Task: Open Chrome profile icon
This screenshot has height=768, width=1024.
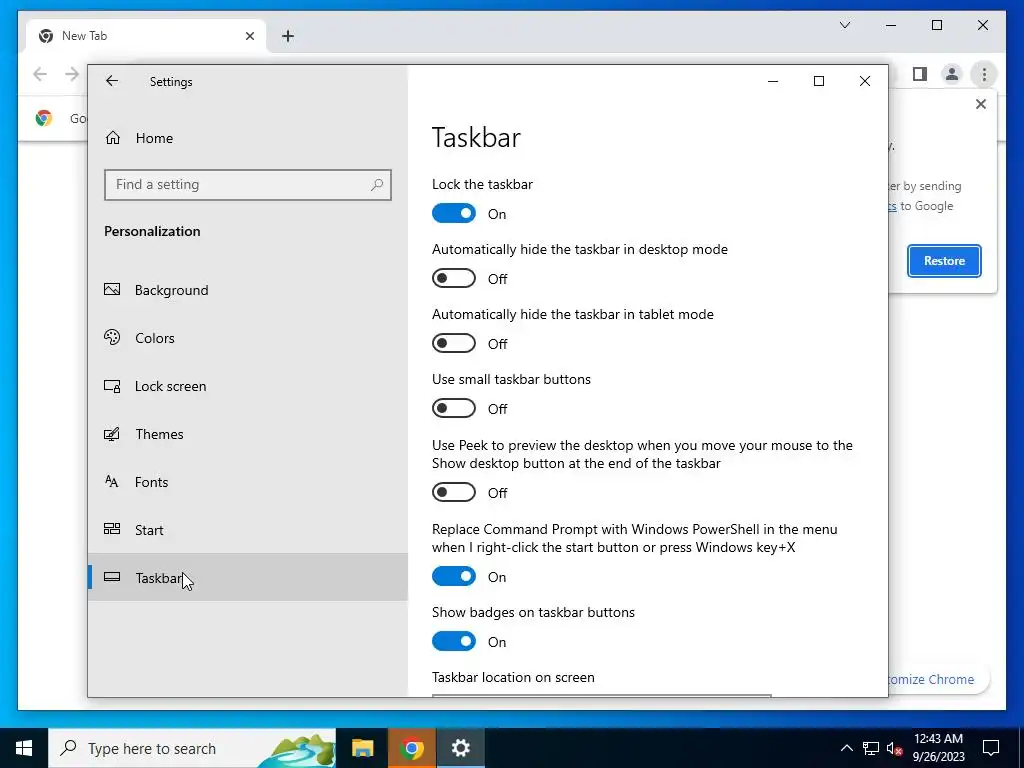Action: 952,74
